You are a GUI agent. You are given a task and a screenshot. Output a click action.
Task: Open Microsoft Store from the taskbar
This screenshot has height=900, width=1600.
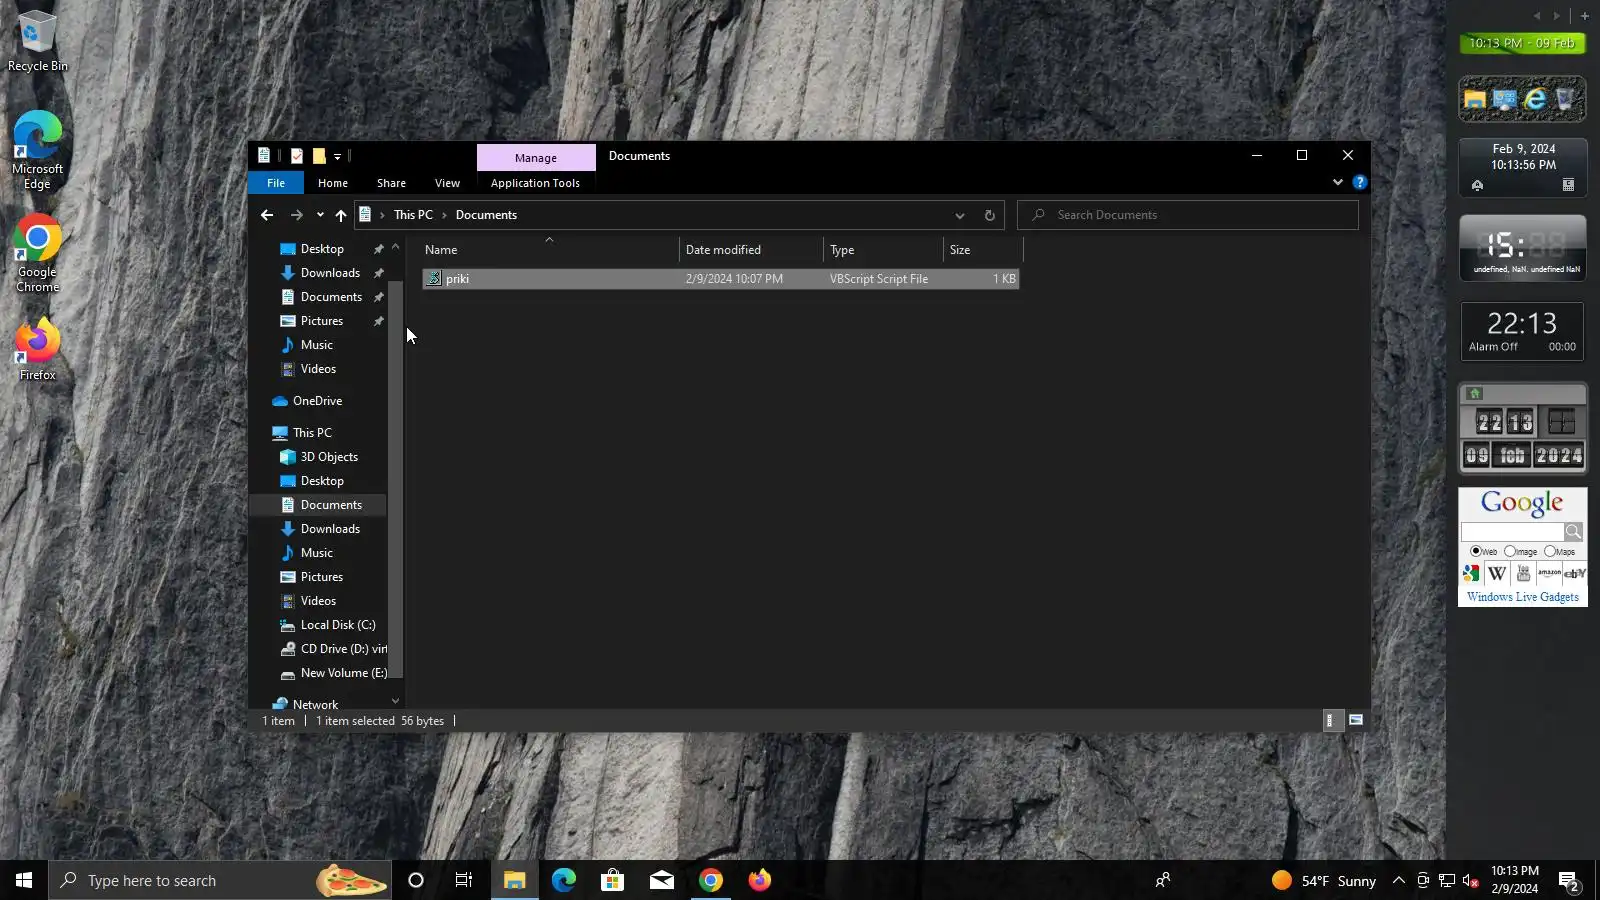(612, 880)
